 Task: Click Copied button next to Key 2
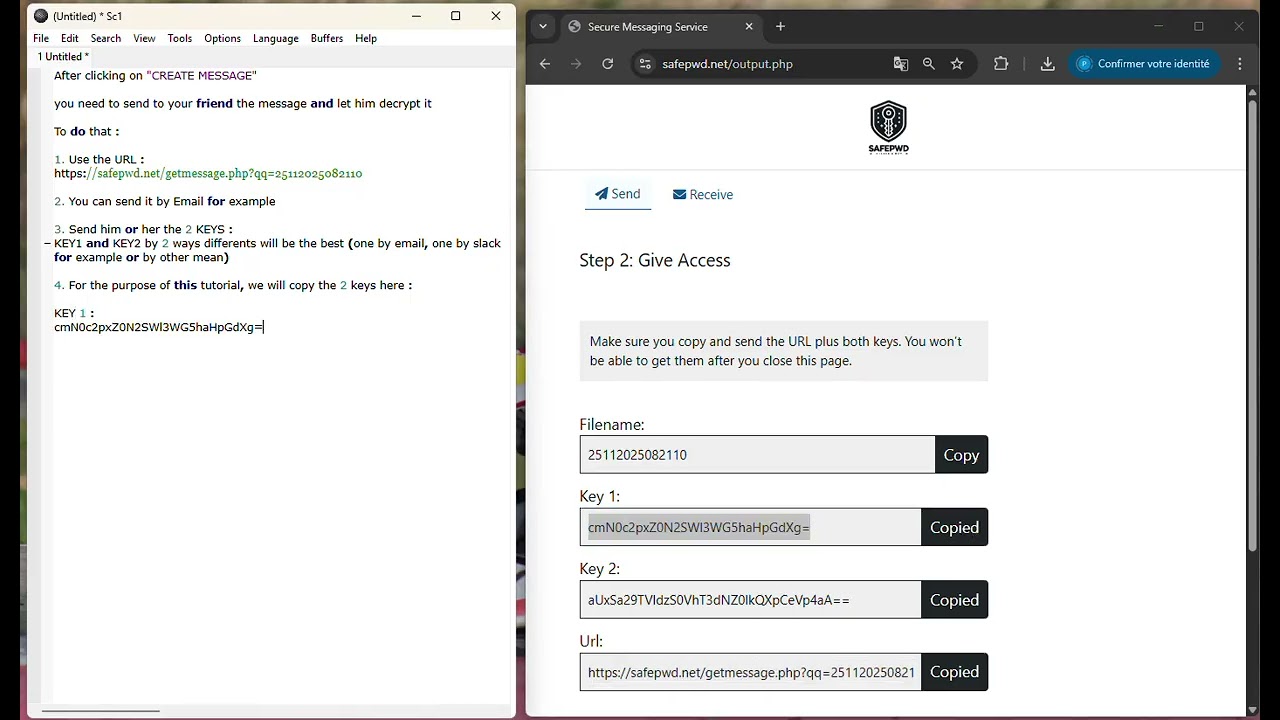954,600
